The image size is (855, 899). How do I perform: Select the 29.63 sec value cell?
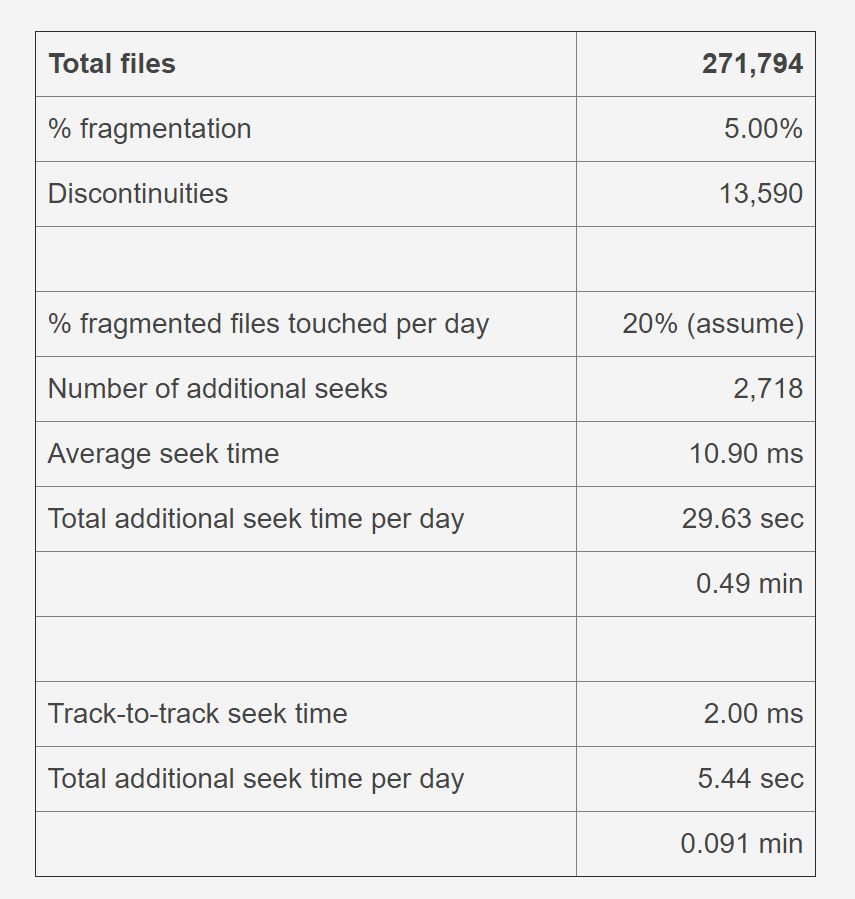(x=742, y=519)
